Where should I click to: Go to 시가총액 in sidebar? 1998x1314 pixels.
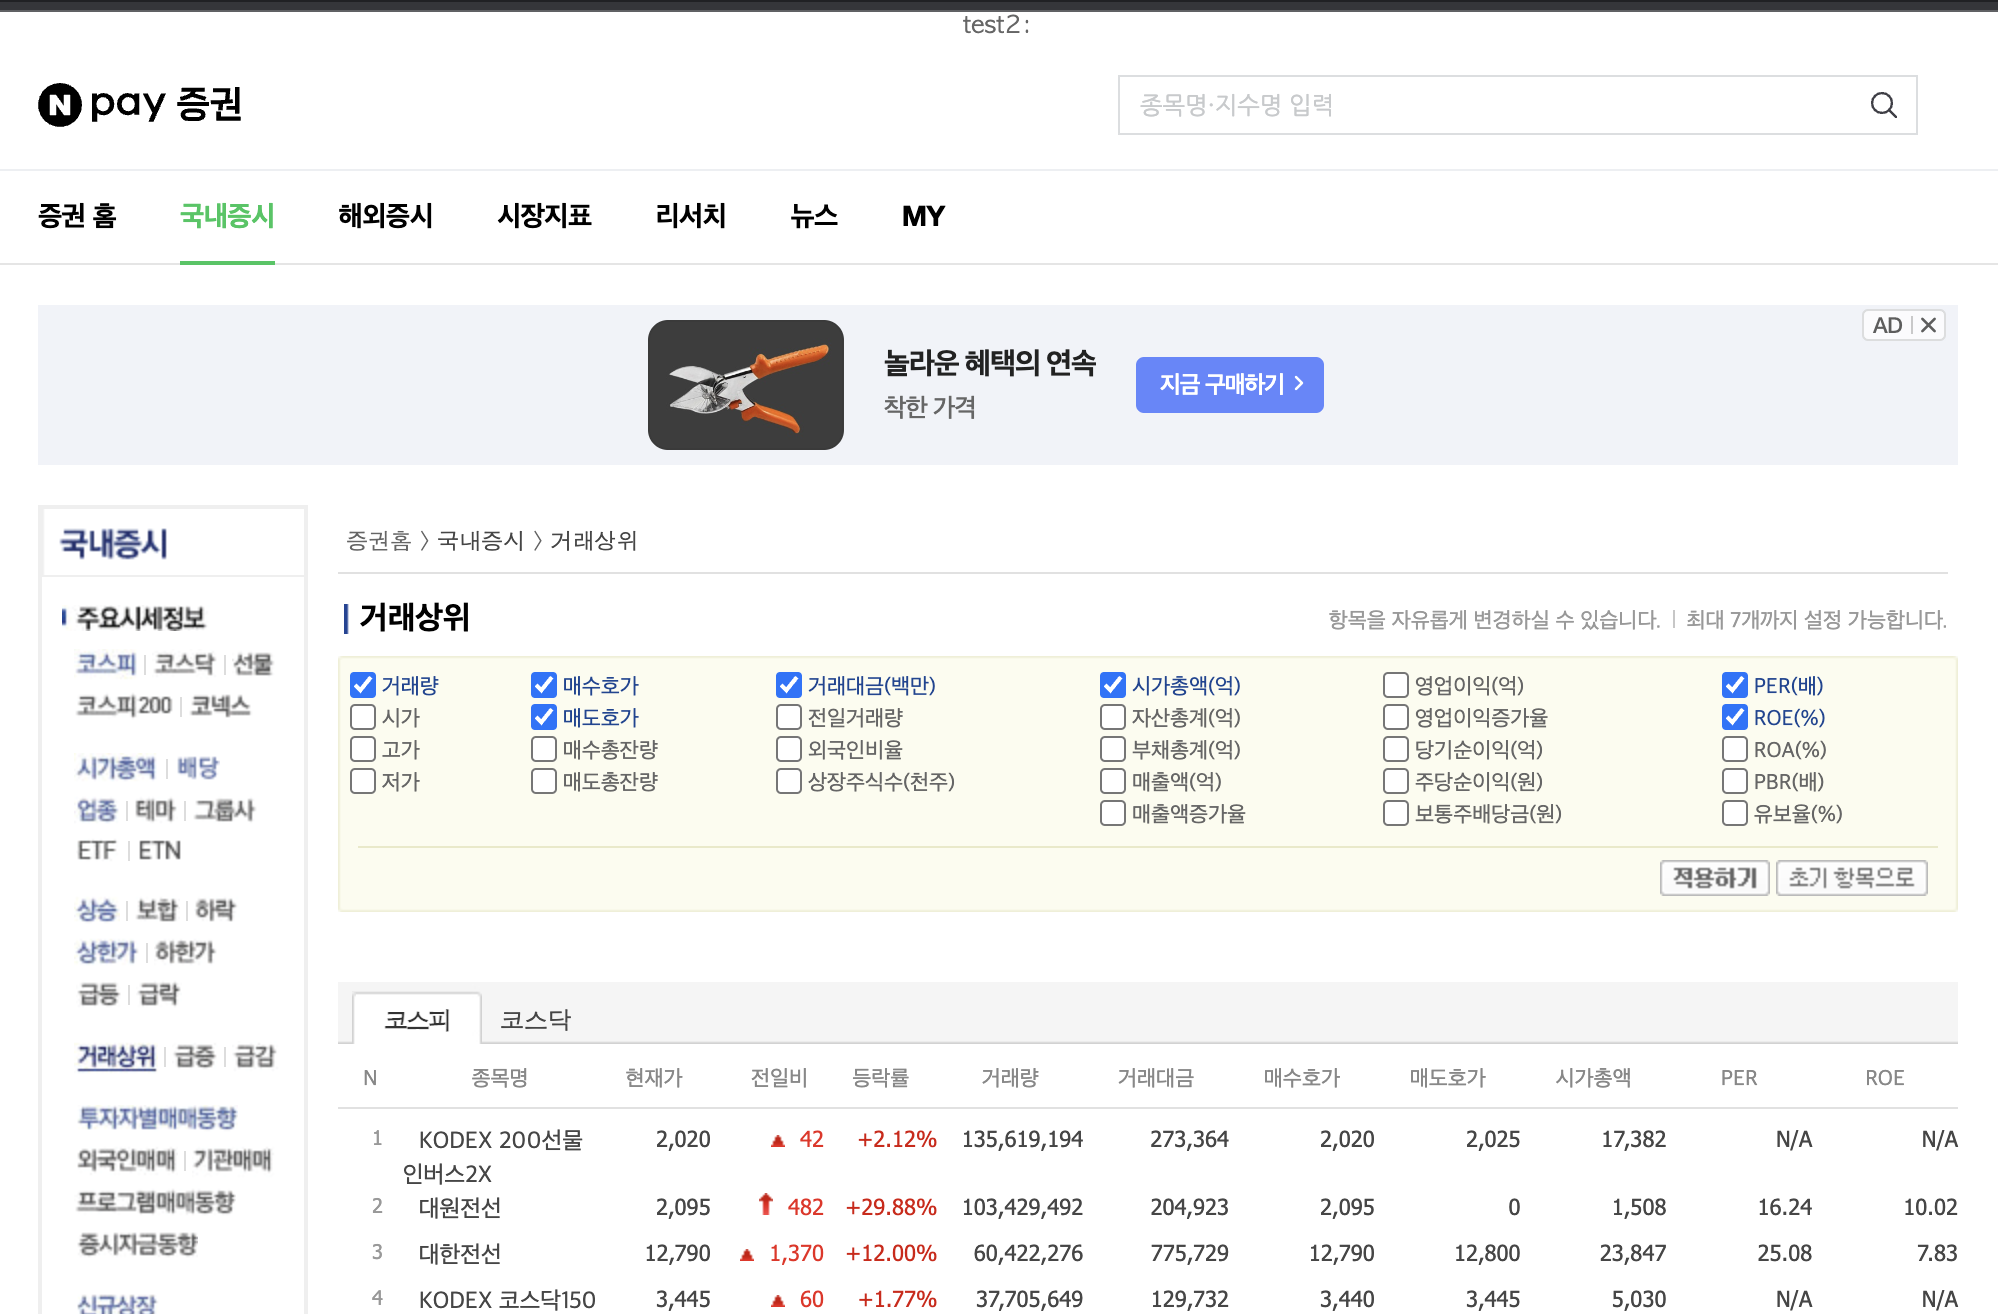116,768
